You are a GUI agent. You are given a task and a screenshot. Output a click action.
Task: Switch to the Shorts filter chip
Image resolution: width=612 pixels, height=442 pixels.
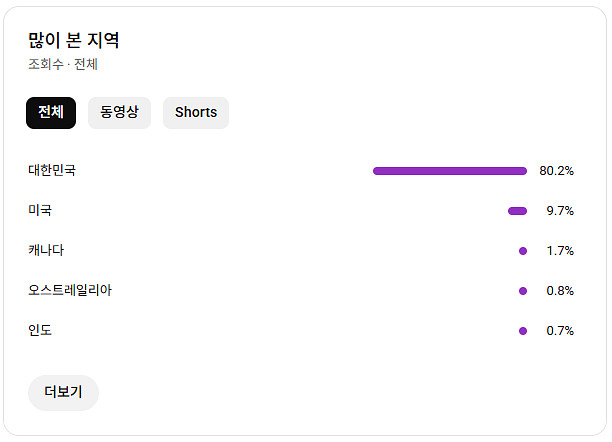[196, 113]
